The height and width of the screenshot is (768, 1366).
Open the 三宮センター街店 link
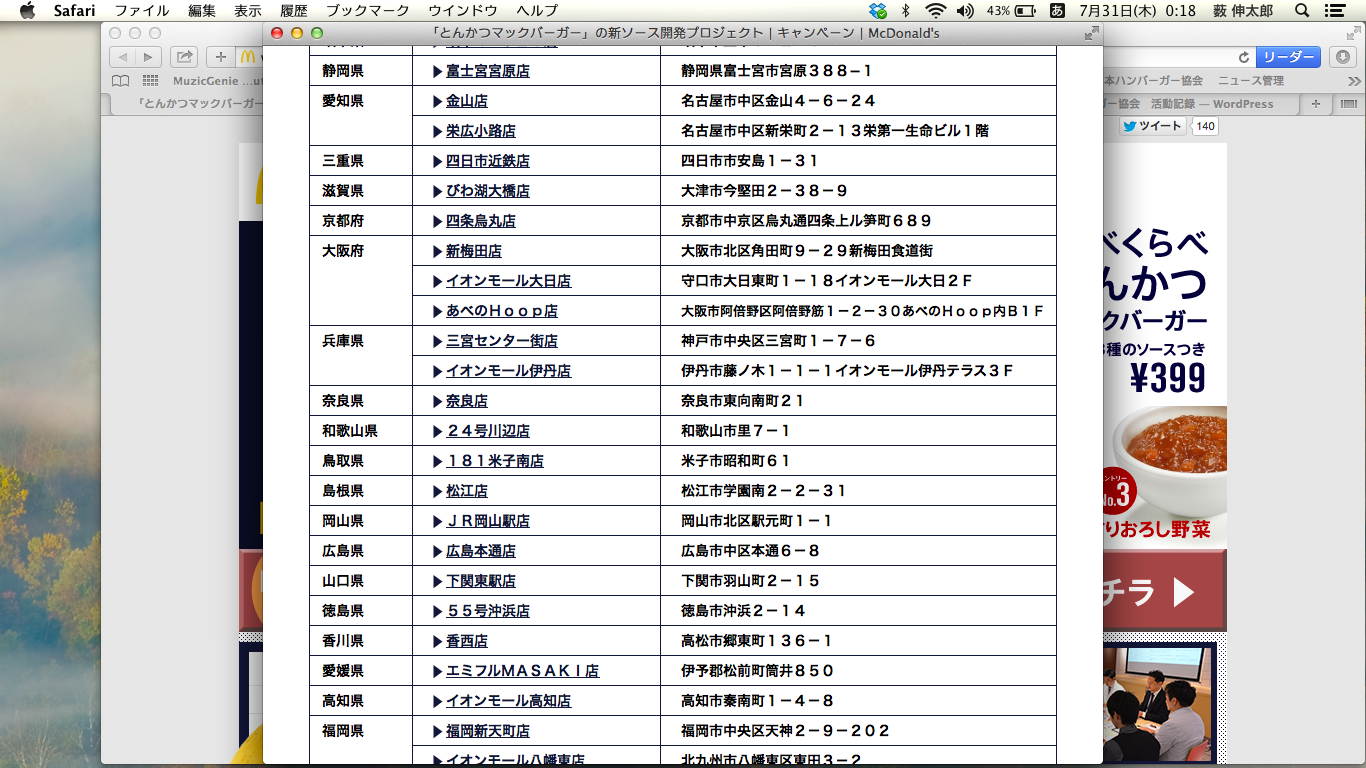(502, 341)
